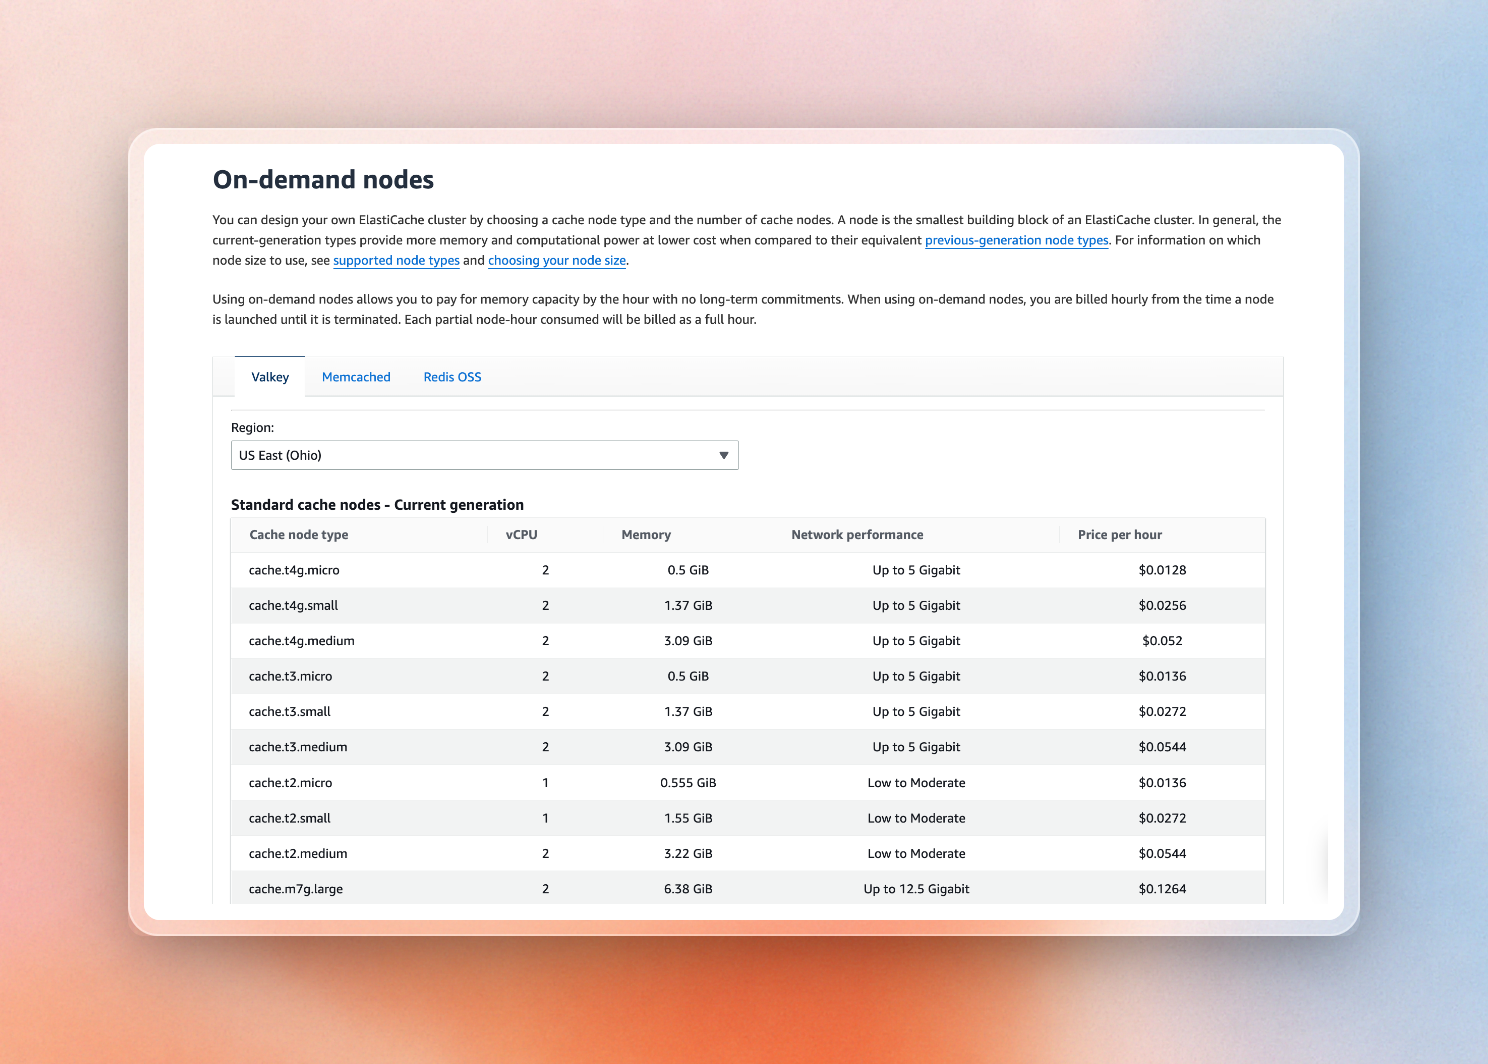
Task: Click the 6.38 GiB memory value
Action: (688, 889)
